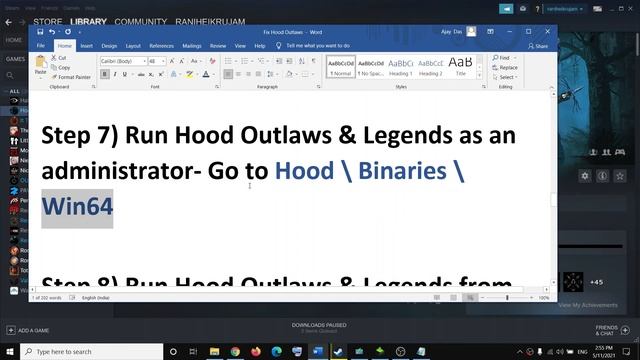Expand the Styles gallery
Image resolution: width=640 pixels, height=360 pixels.
[480, 76]
